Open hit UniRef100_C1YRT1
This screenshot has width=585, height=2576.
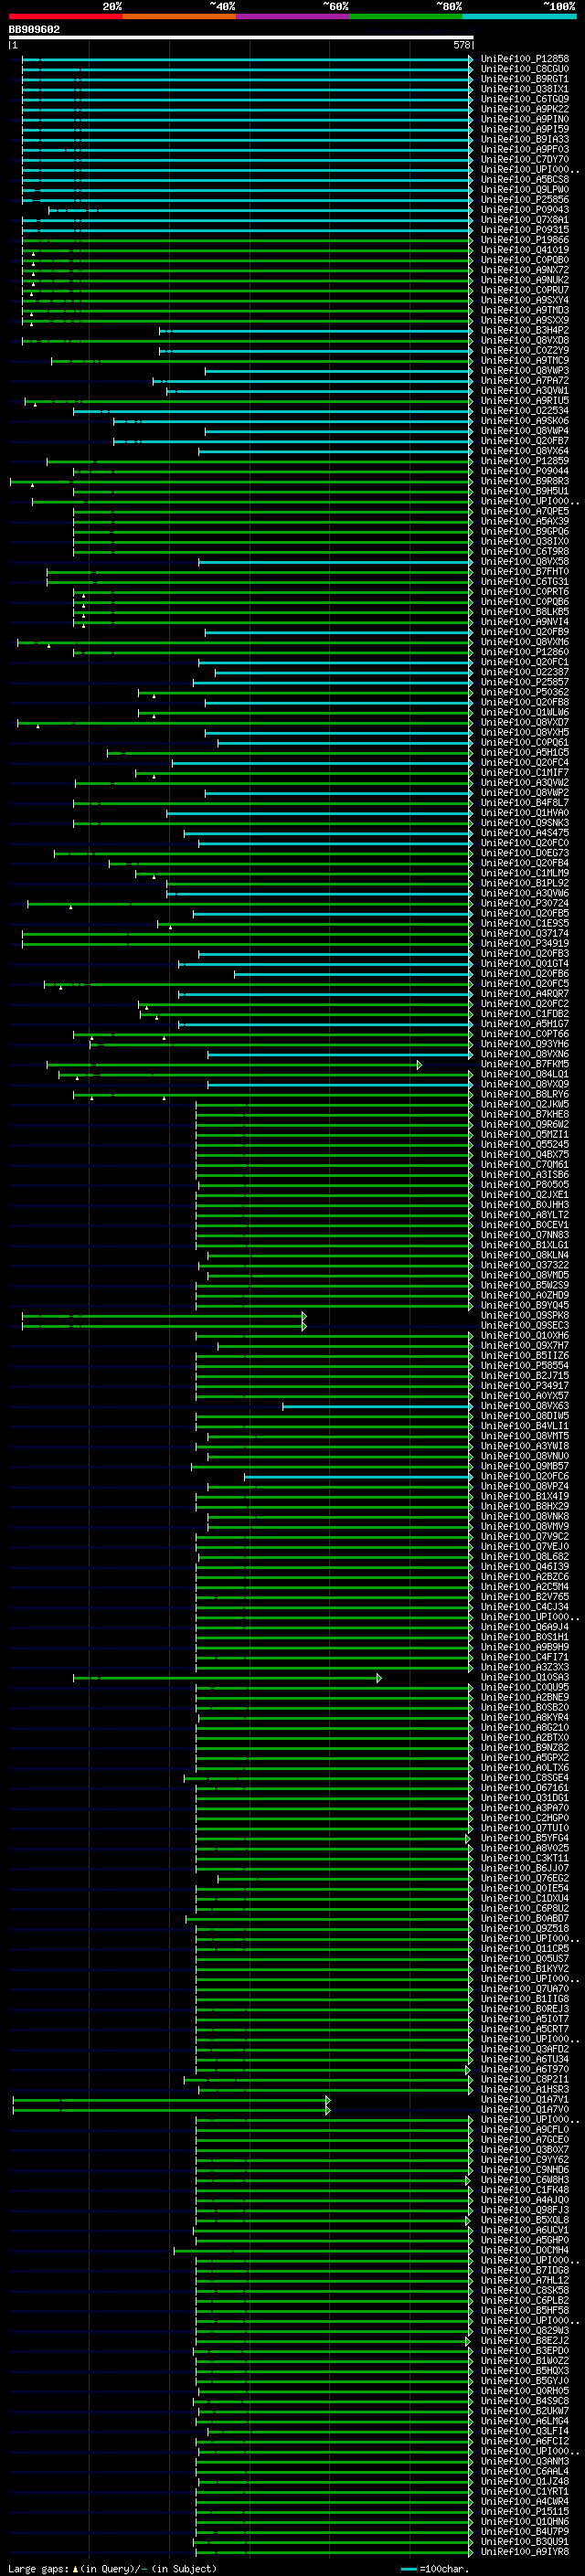(525, 2492)
